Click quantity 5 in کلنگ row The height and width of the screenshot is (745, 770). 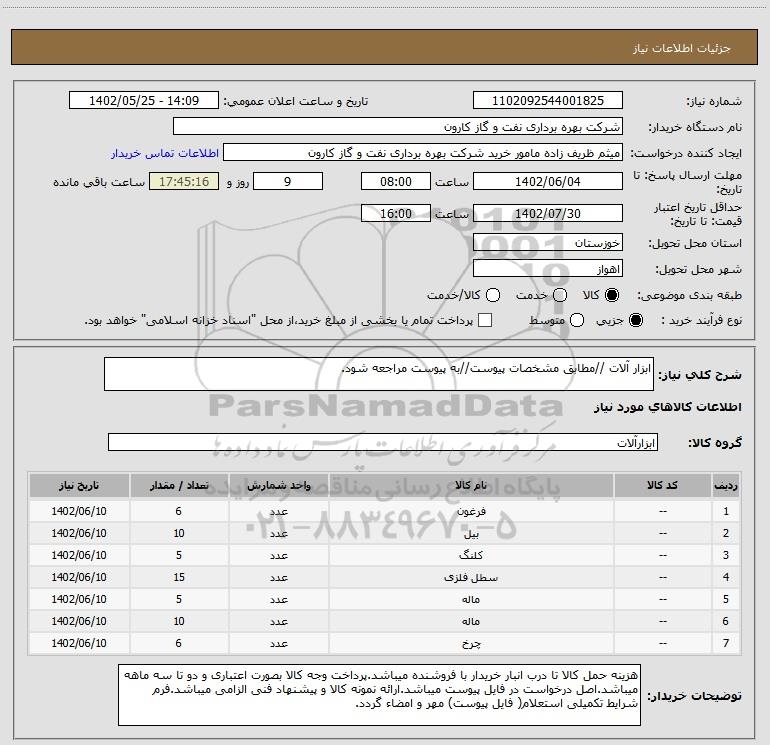[179, 555]
